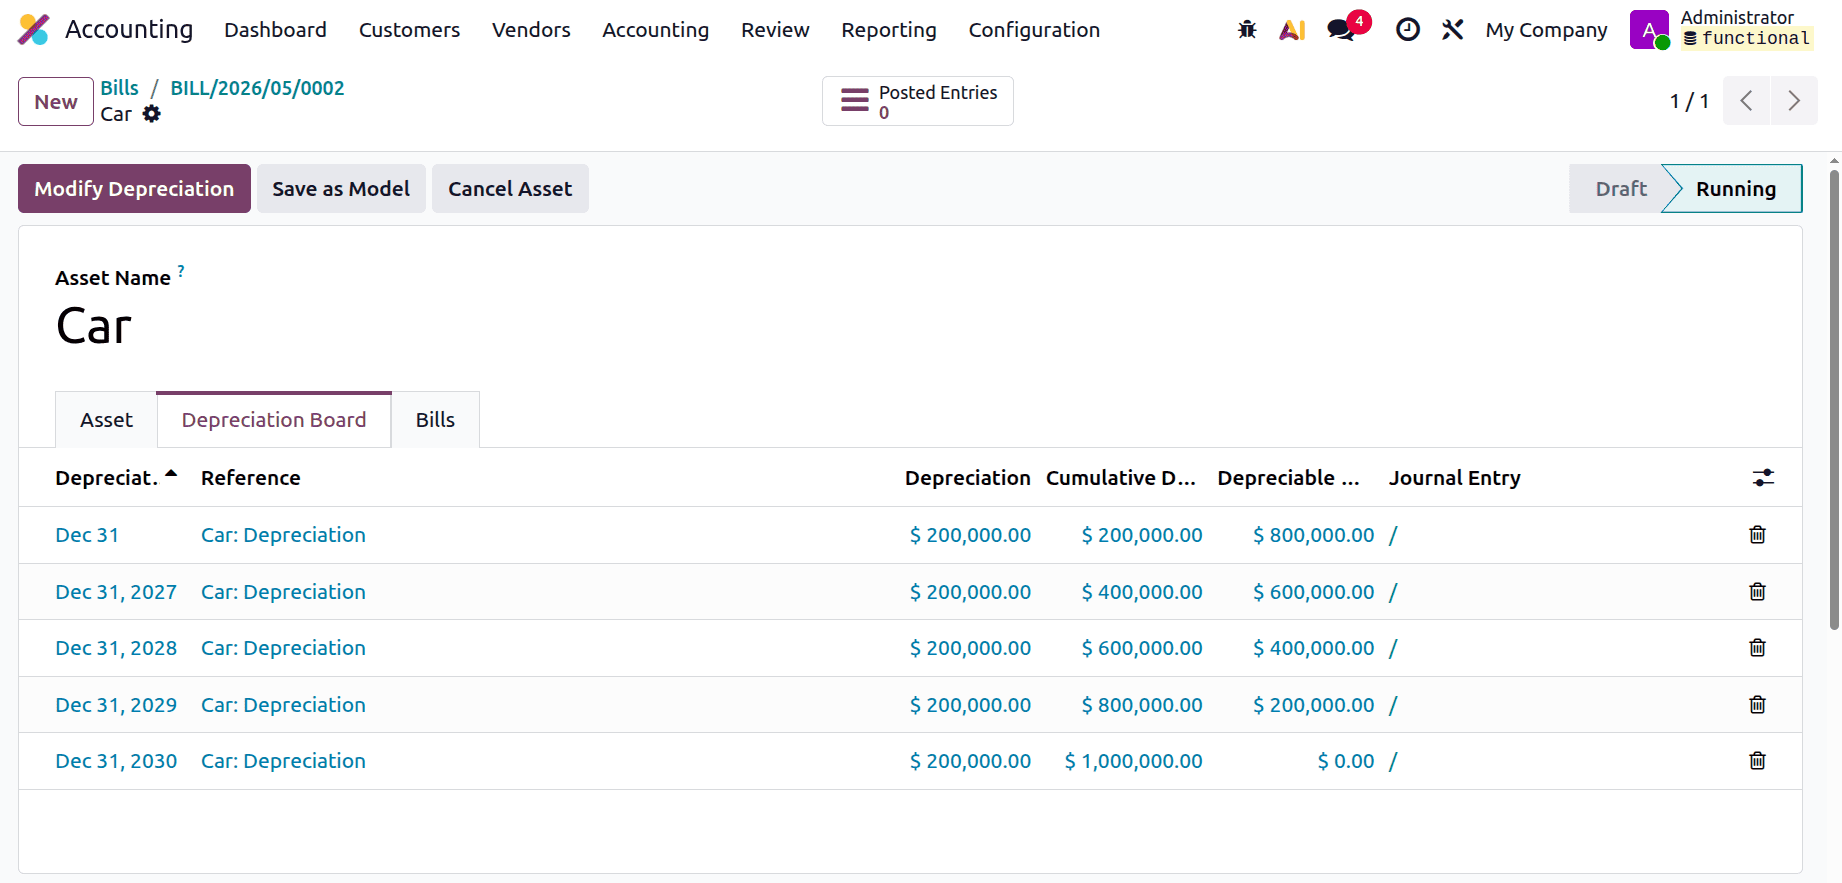The height and width of the screenshot is (883, 1842).
Task: Open the Dashboard menu
Action: click(x=275, y=30)
